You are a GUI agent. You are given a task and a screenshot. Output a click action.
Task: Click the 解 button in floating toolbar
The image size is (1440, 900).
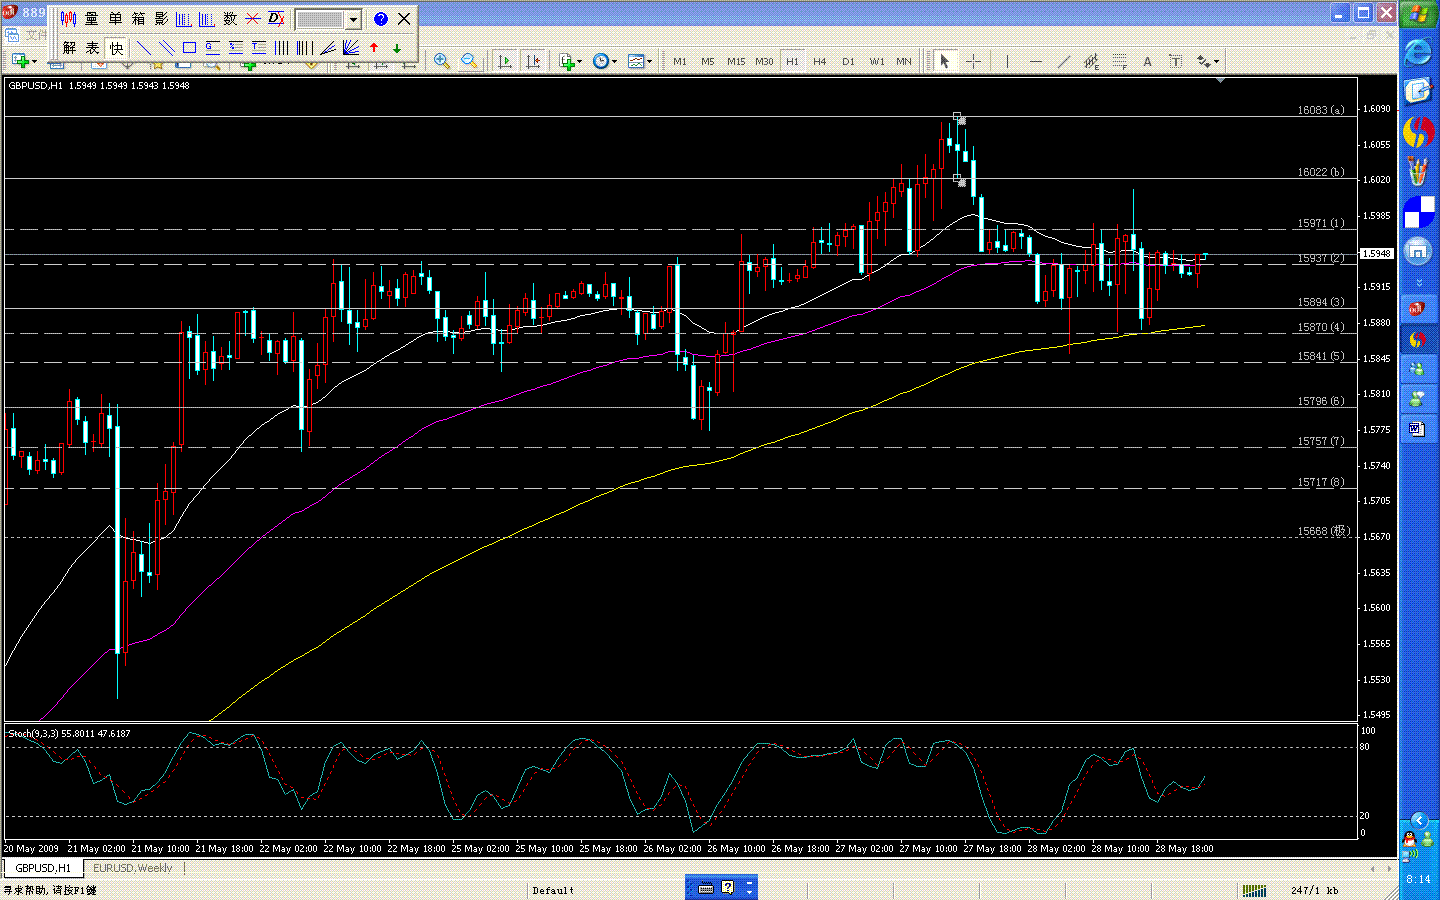[69, 47]
